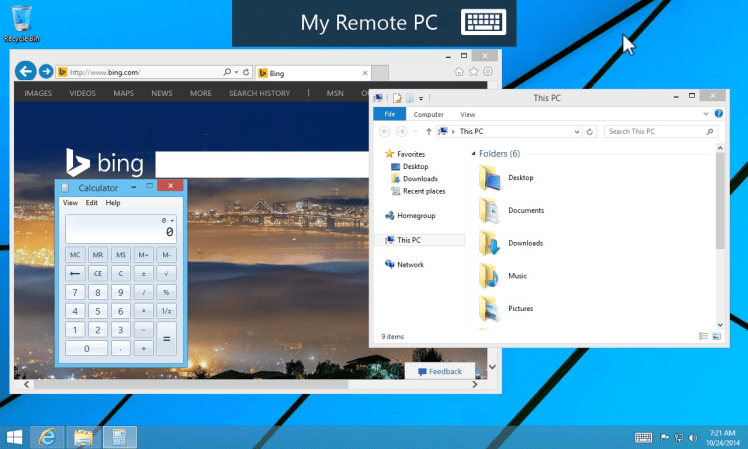The image size is (748, 449).
Task: Select the Music folder icon
Action: tap(489, 276)
